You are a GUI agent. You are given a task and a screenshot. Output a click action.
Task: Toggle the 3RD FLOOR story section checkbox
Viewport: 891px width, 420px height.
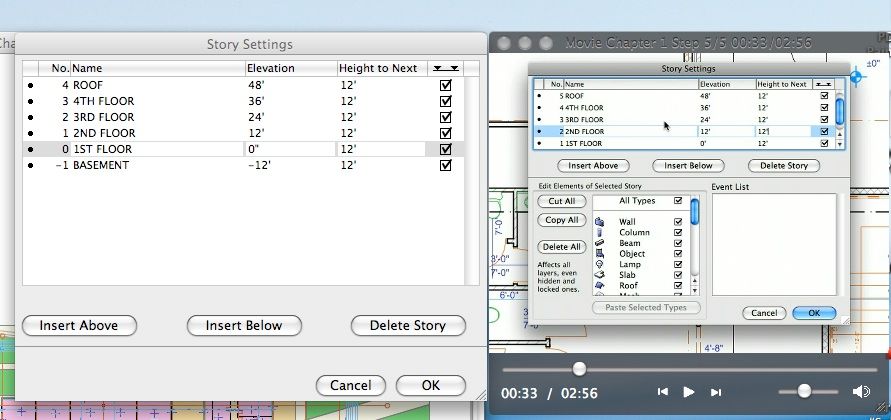pyautogui.click(x=446, y=117)
